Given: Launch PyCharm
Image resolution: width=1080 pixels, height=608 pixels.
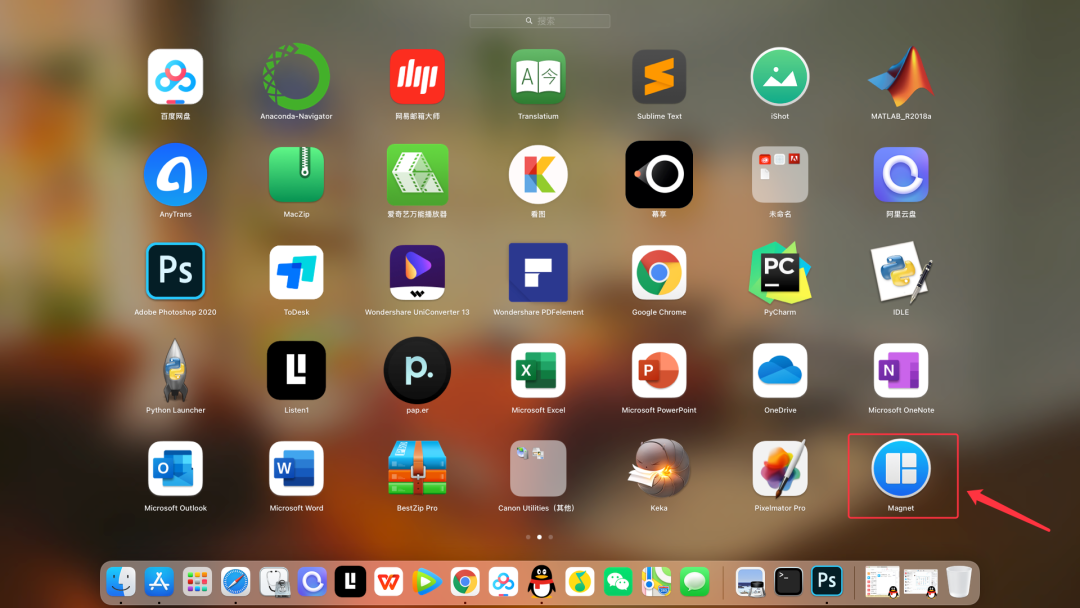Looking at the screenshot, I should (x=780, y=272).
